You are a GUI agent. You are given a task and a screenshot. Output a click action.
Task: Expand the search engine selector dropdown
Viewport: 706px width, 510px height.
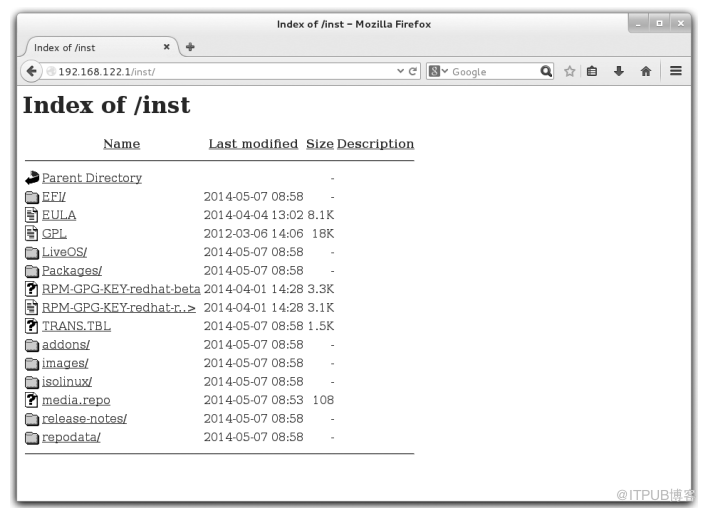tap(439, 71)
